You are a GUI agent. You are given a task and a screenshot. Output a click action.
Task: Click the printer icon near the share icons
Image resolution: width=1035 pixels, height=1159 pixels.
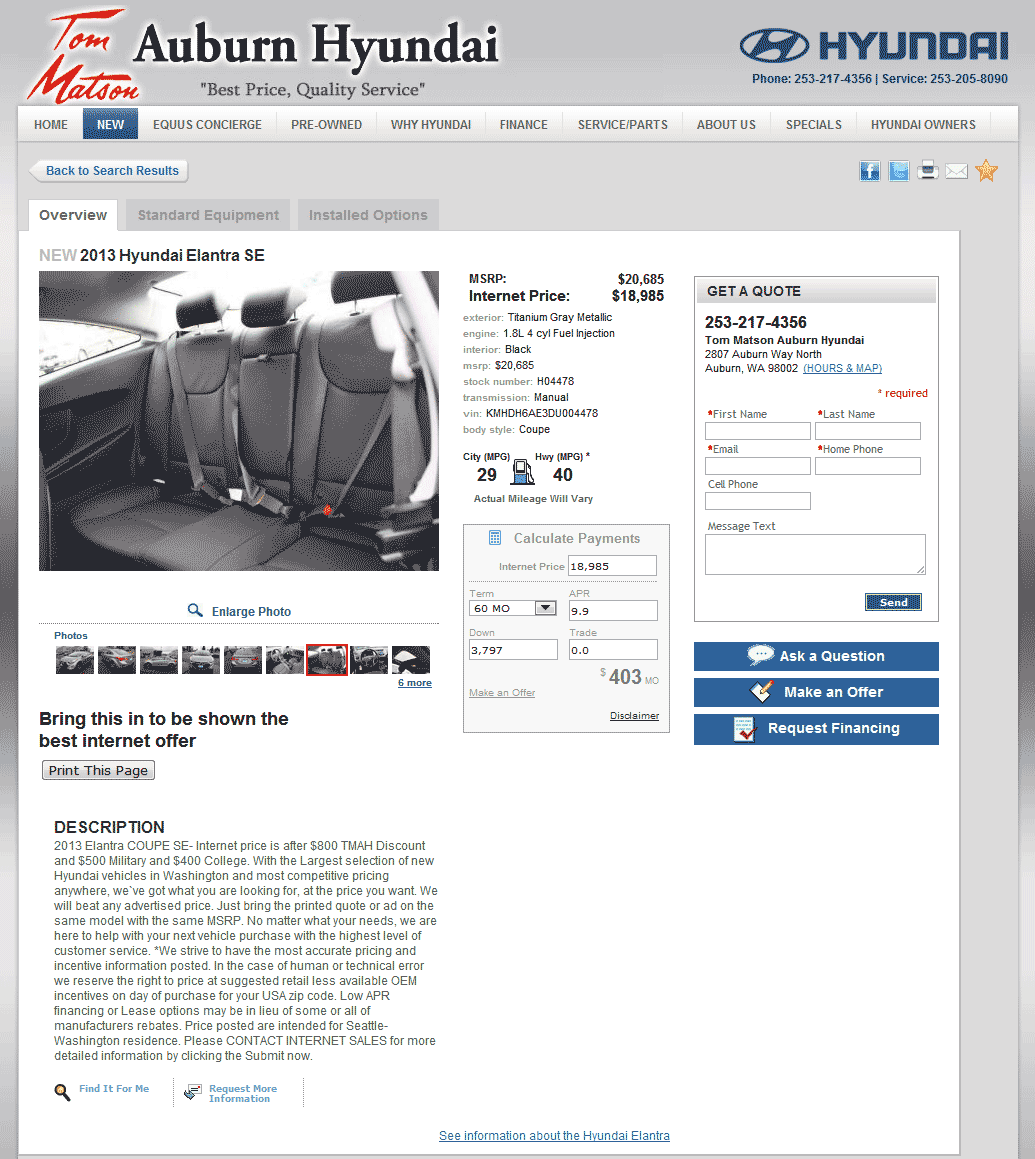[x=928, y=171]
